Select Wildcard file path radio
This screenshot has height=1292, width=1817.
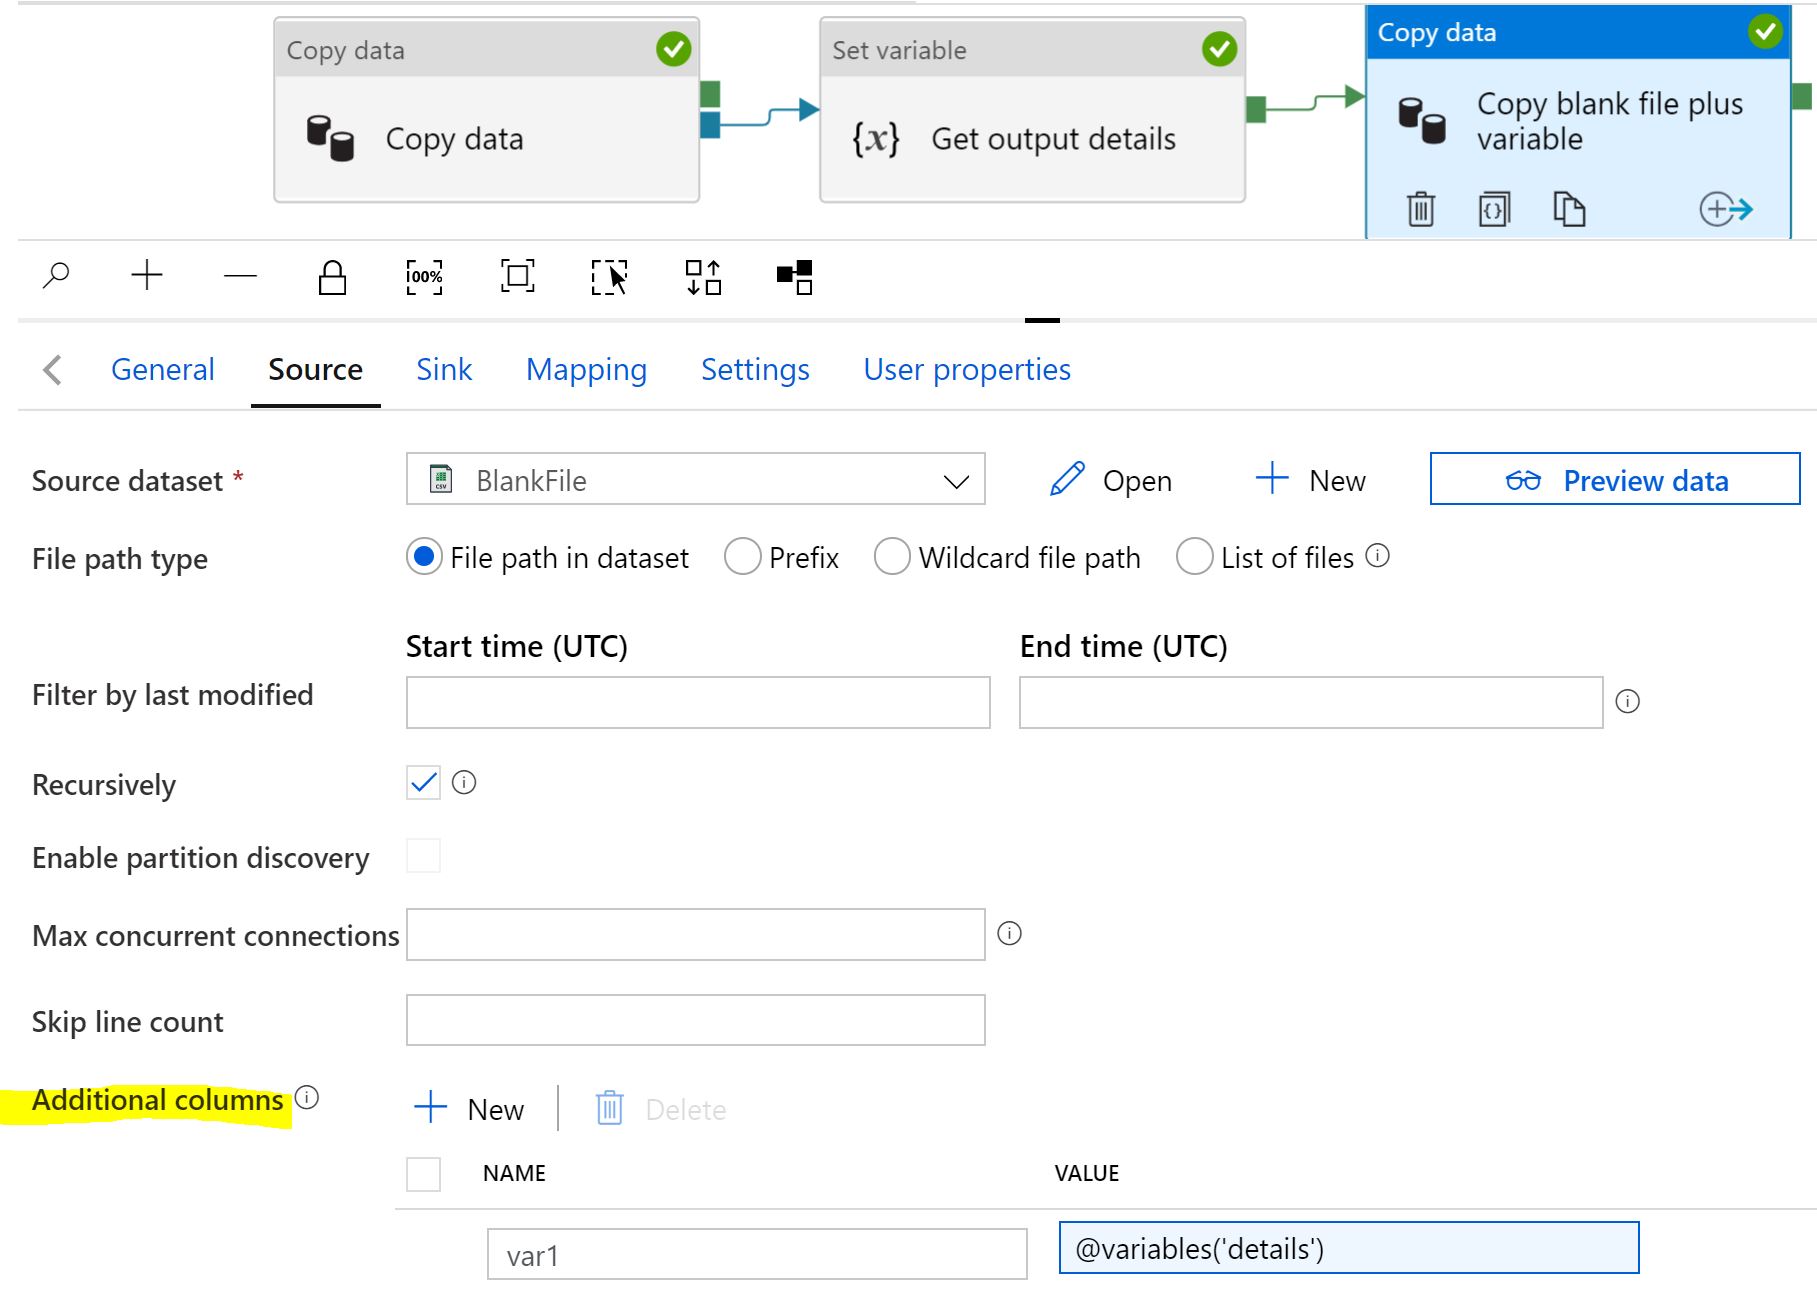[892, 556]
